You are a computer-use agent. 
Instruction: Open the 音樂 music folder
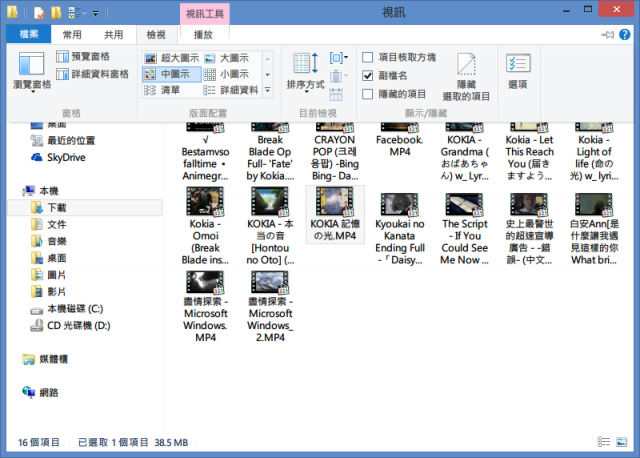[49, 241]
